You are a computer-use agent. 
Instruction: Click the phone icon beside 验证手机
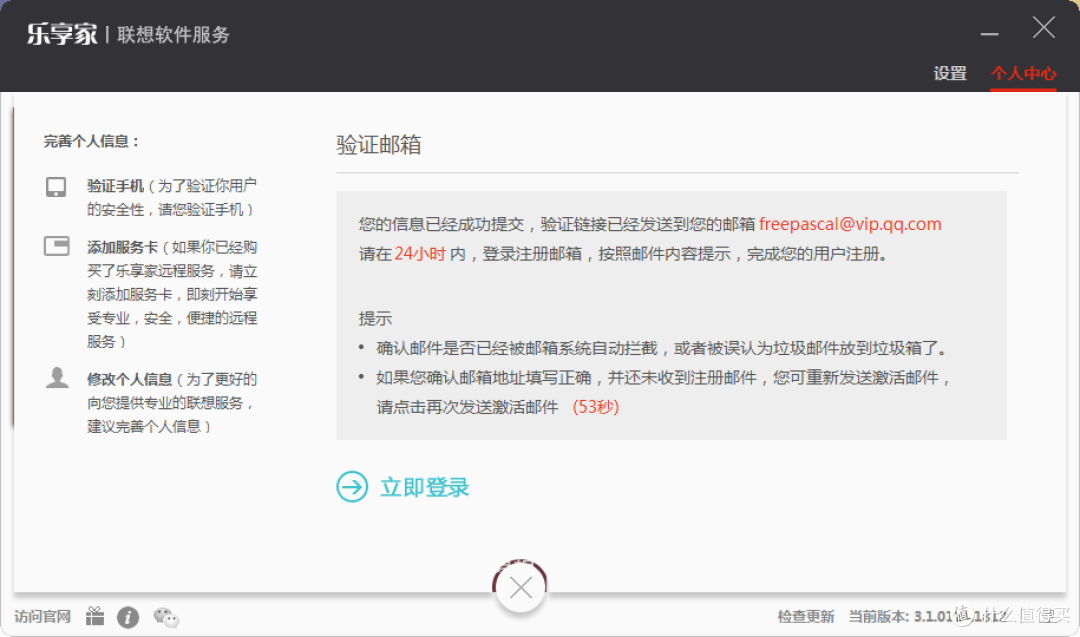pyautogui.click(x=56, y=187)
